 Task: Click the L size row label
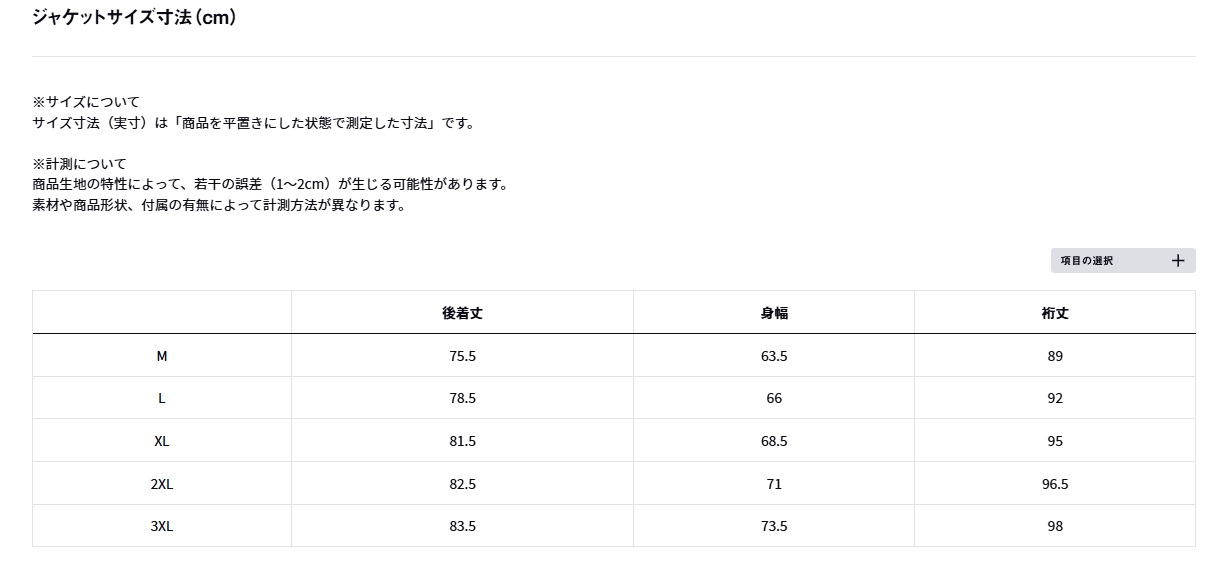pyautogui.click(x=162, y=398)
